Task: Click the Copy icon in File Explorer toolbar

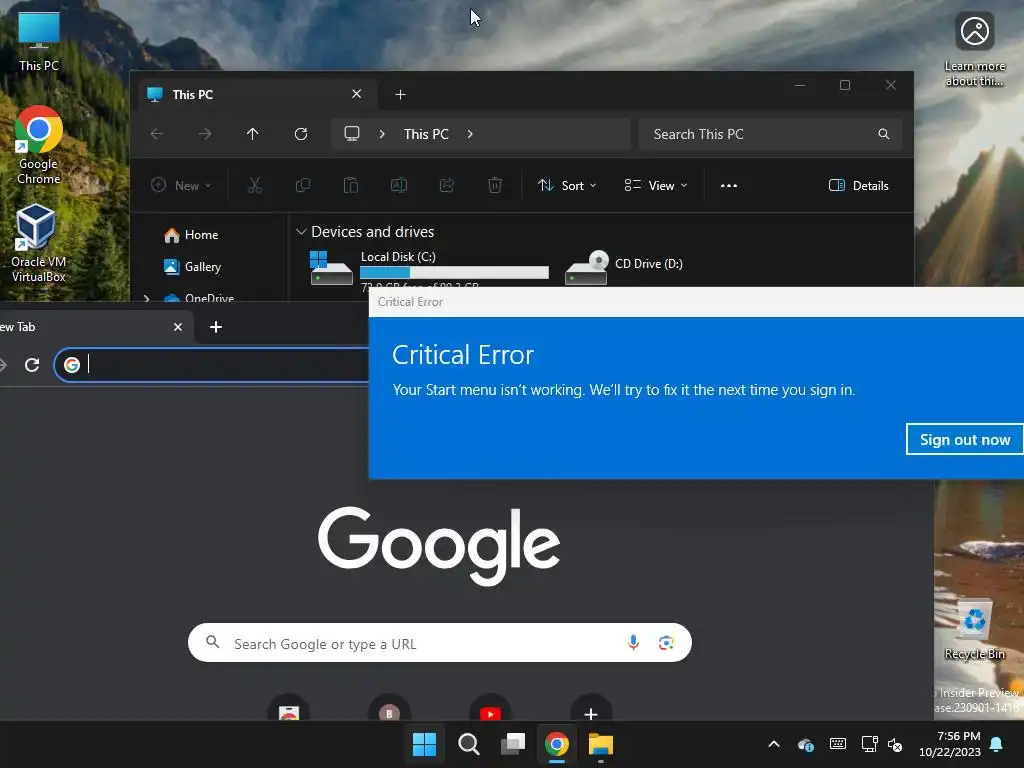Action: [x=302, y=185]
